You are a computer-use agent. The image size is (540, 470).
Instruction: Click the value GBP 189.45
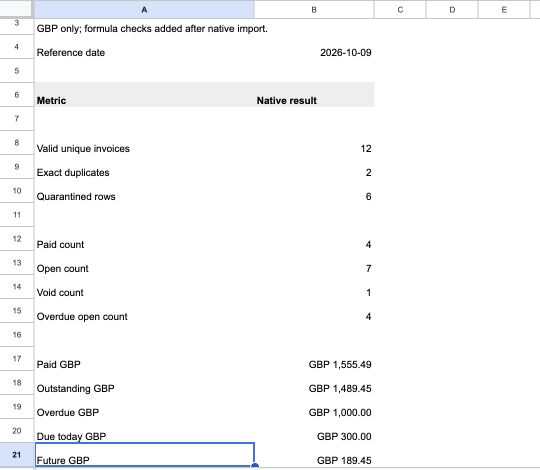click(x=314, y=455)
